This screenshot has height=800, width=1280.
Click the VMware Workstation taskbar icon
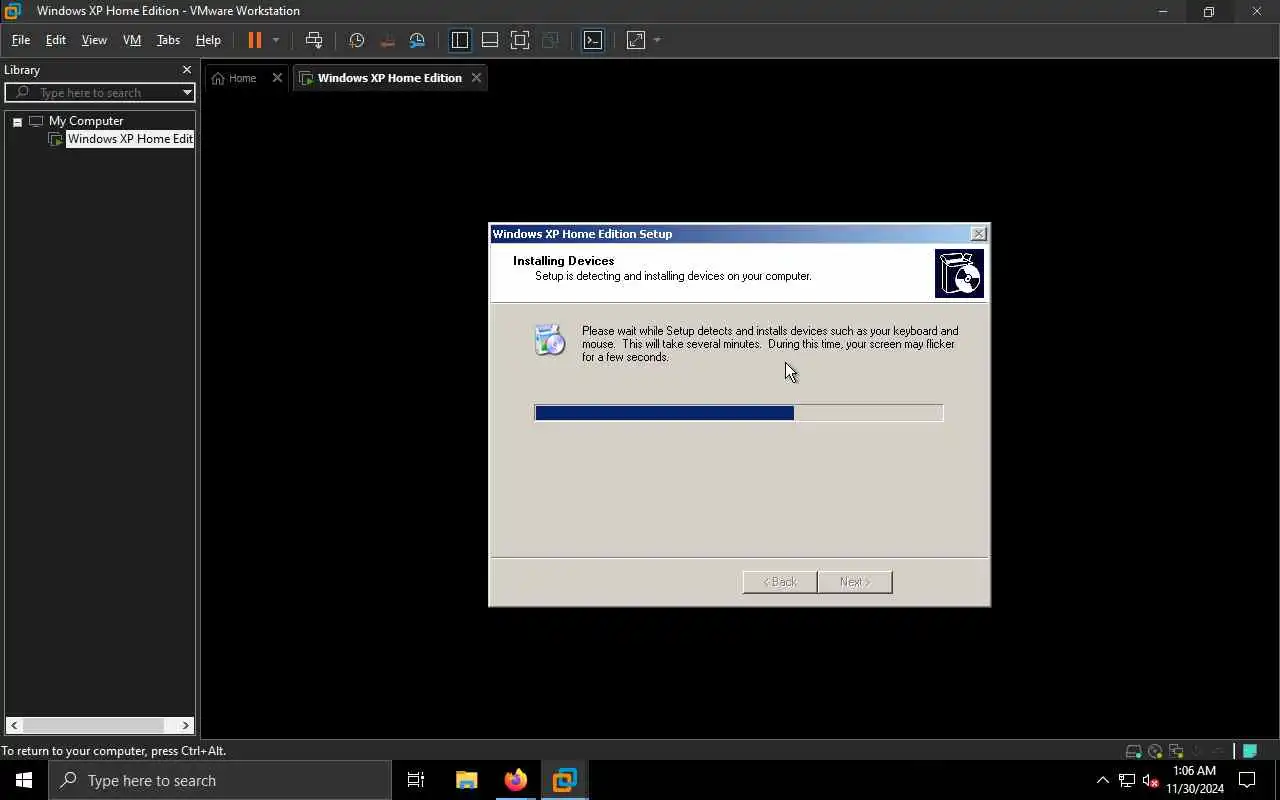564,780
